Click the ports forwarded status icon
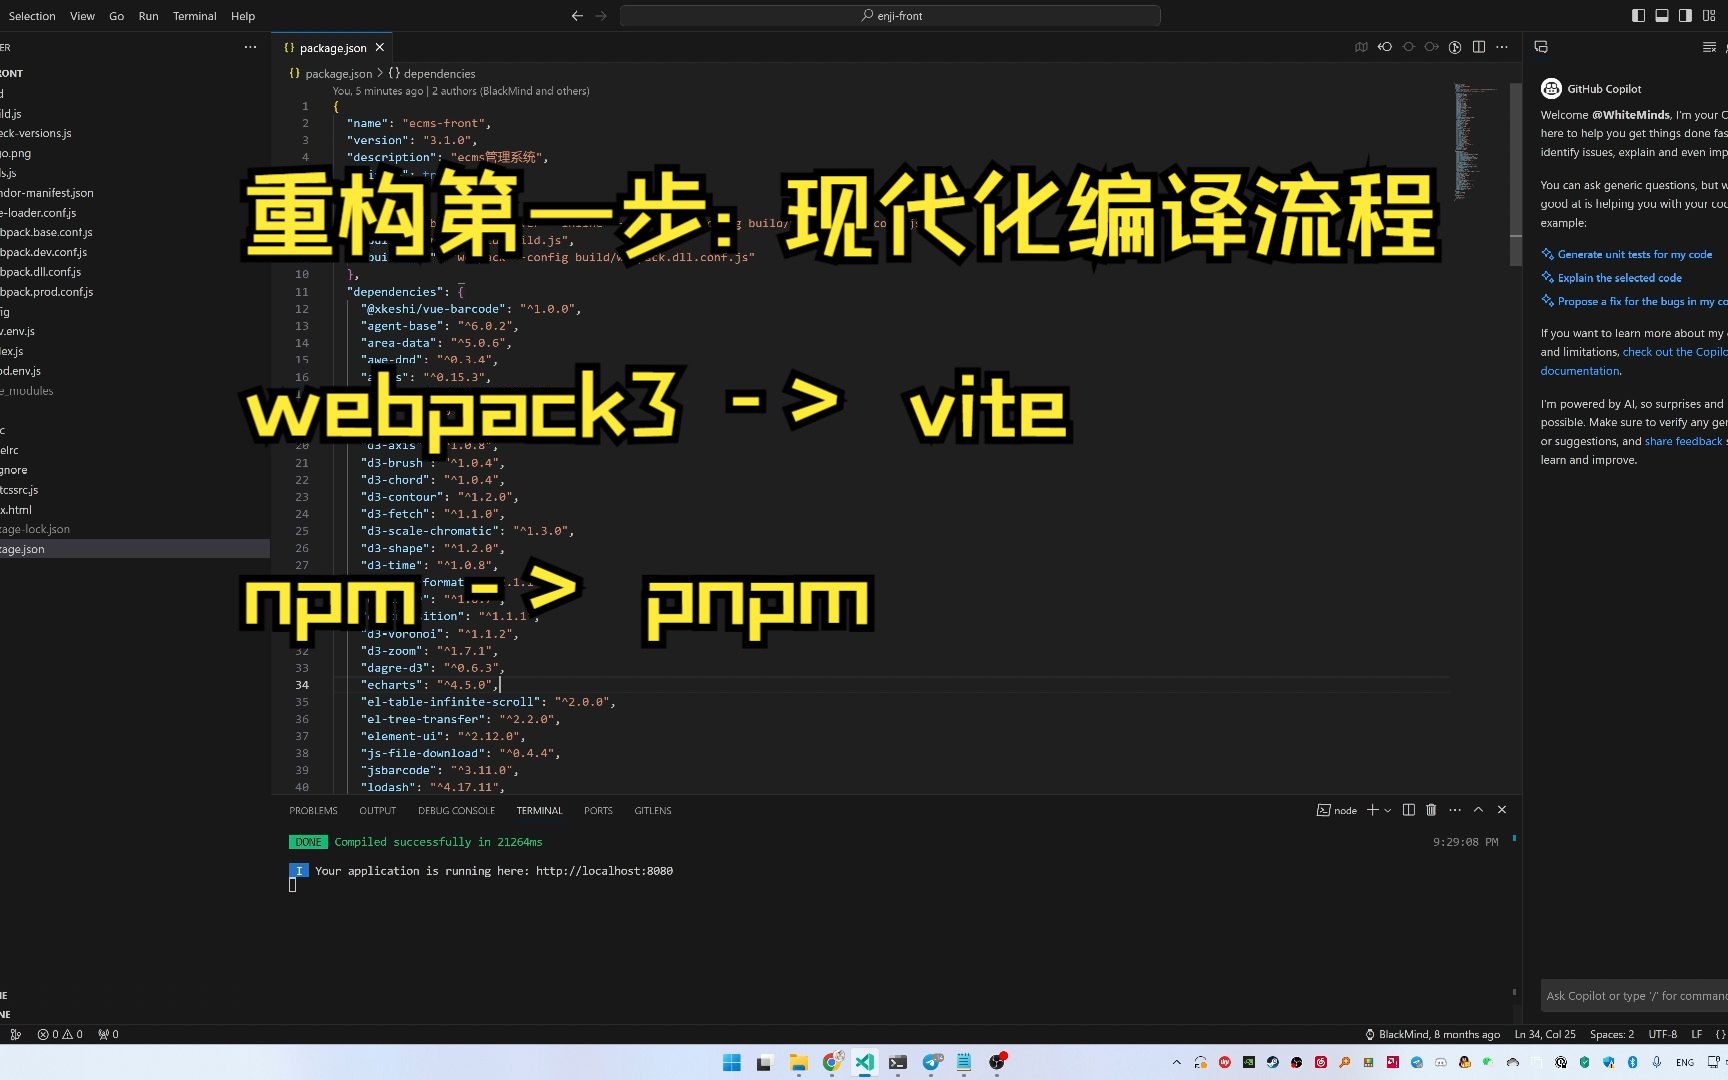Viewport: 1728px width, 1080px height. [108, 1035]
